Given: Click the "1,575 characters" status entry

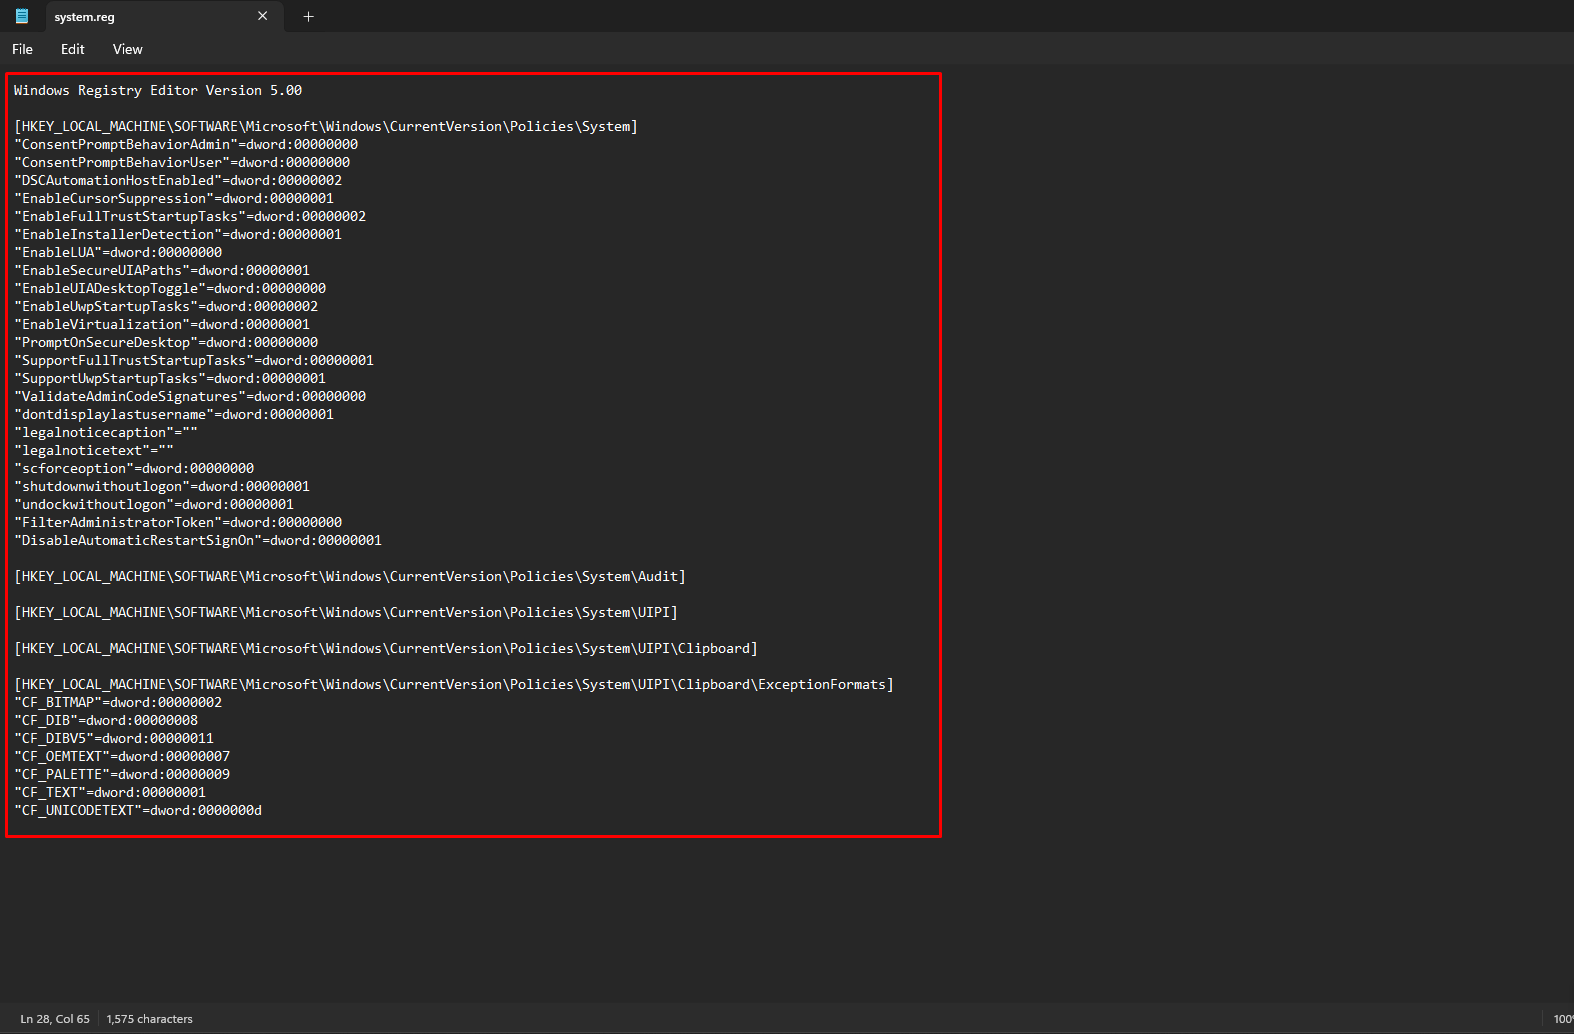Looking at the screenshot, I should 150,1019.
